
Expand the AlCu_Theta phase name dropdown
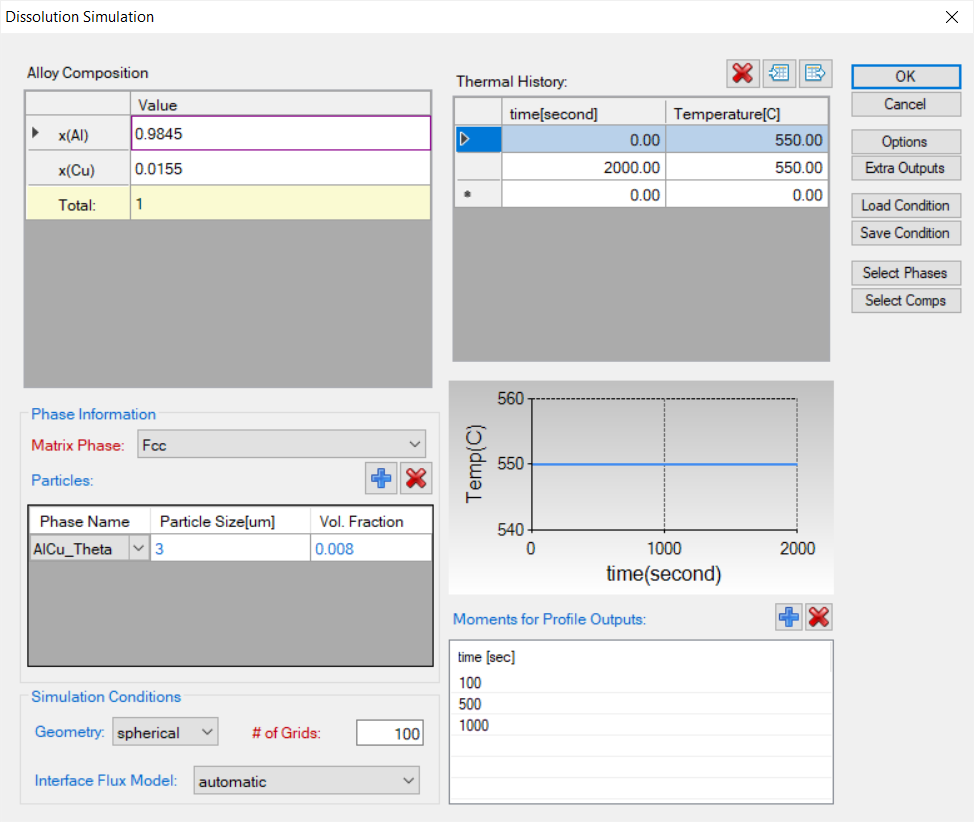coord(138,548)
